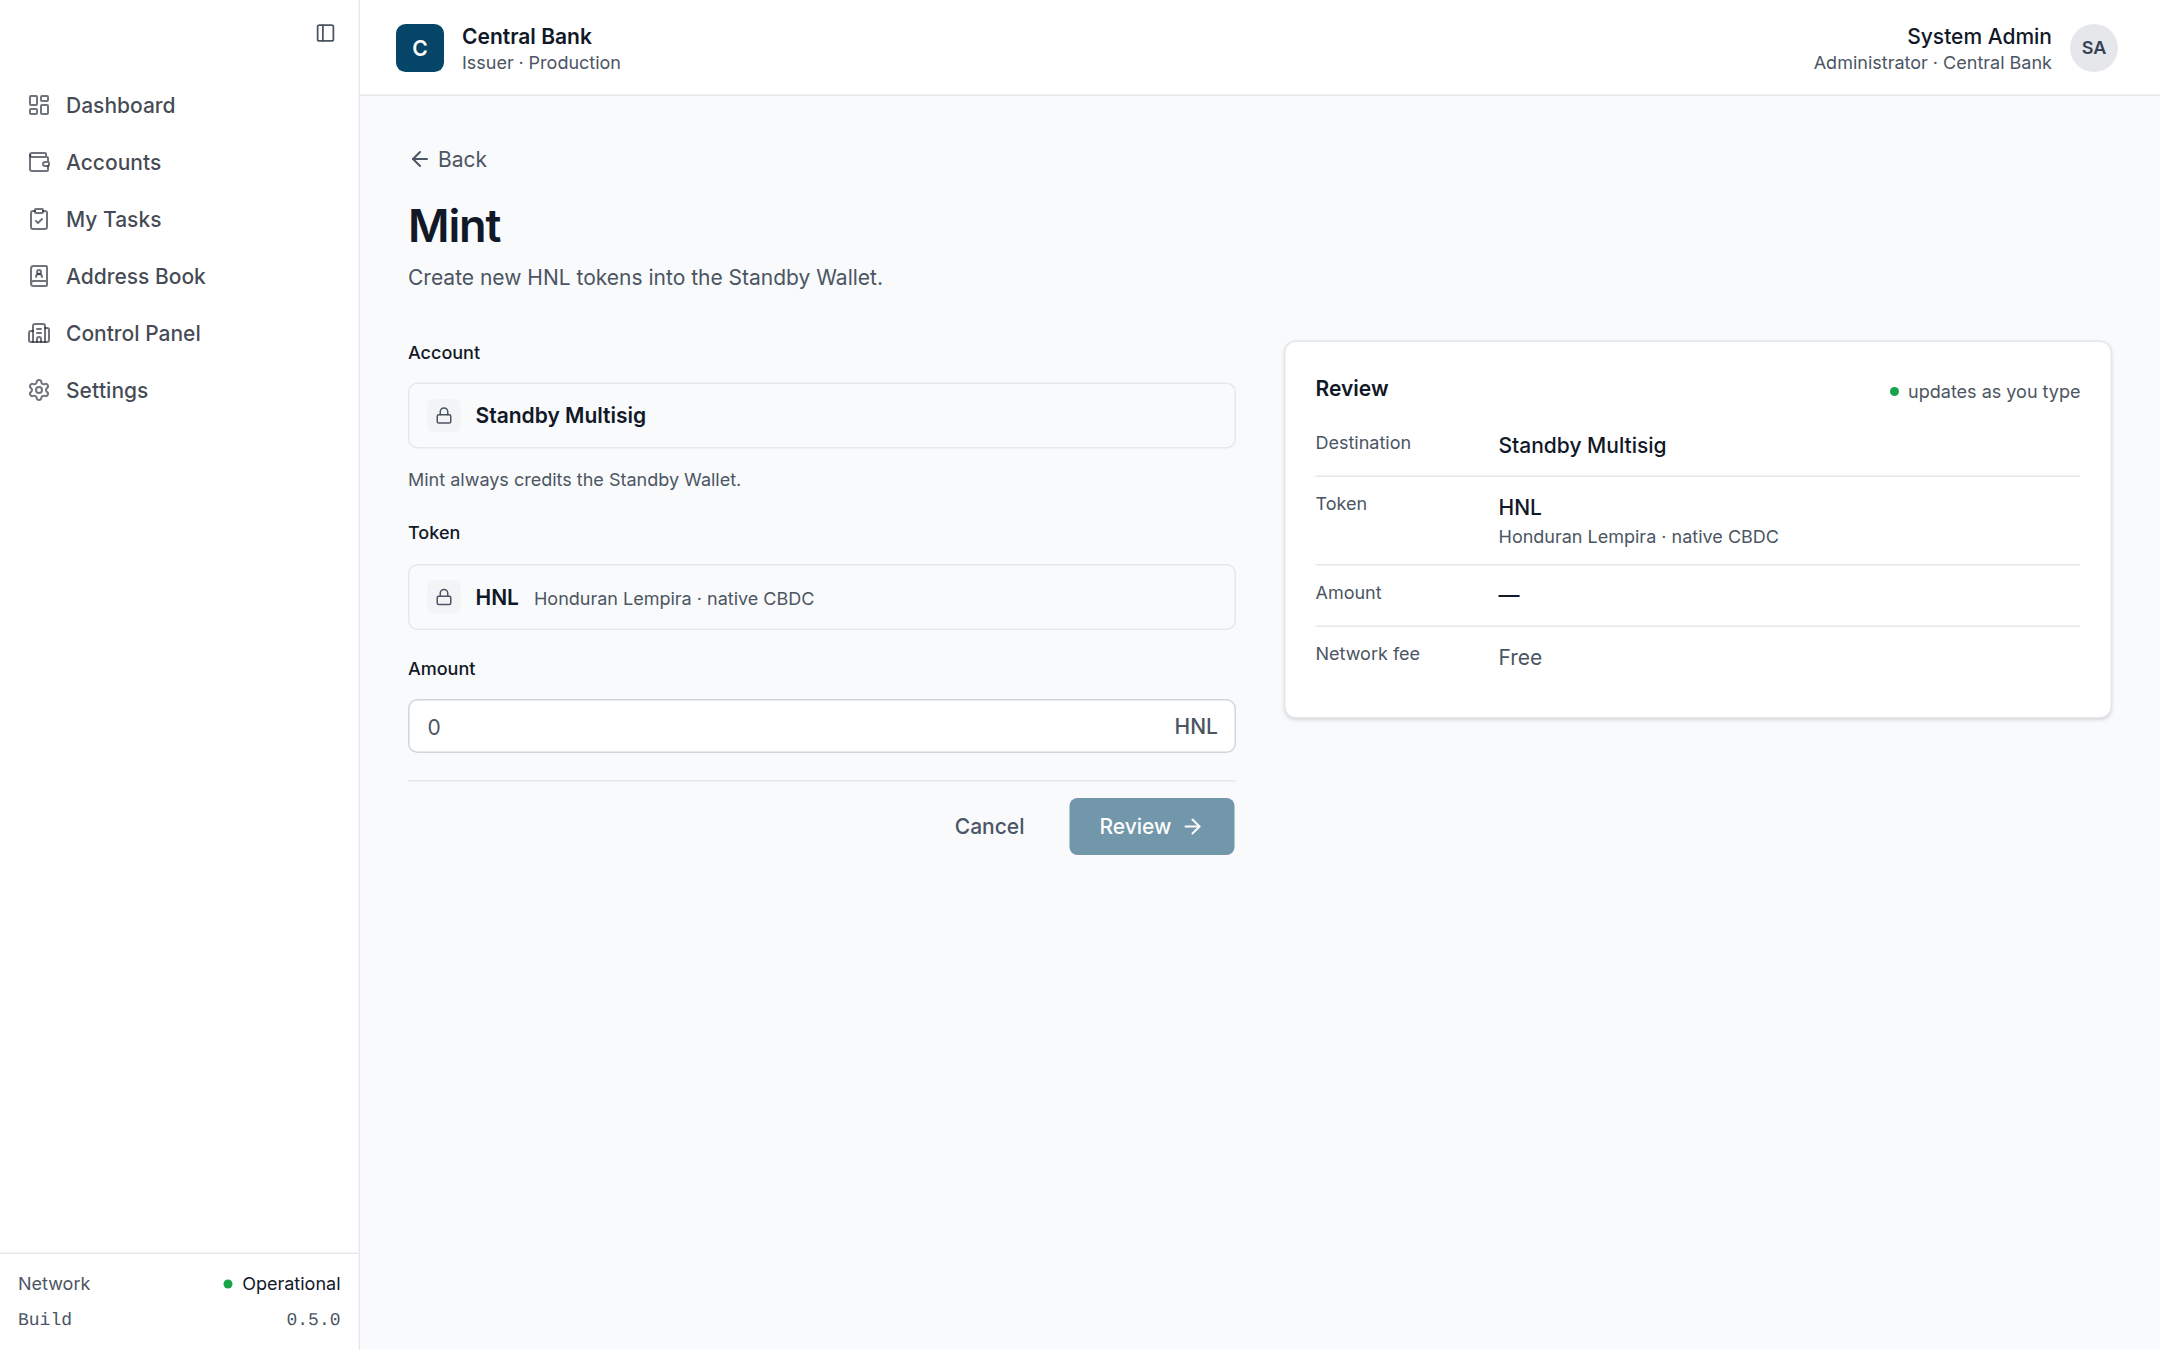Open Settings in the sidebar
Image resolution: width=2160 pixels, height=1350 pixels.
tap(180, 390)
